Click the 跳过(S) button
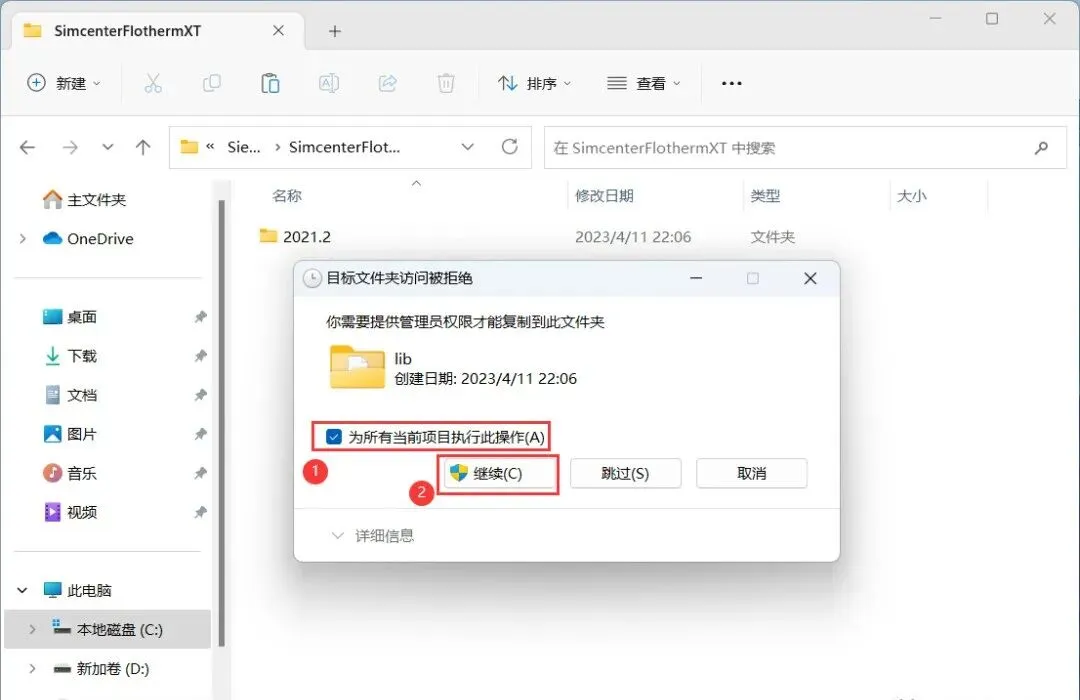This screenshot has width=1080, height=700. [625, 473]
